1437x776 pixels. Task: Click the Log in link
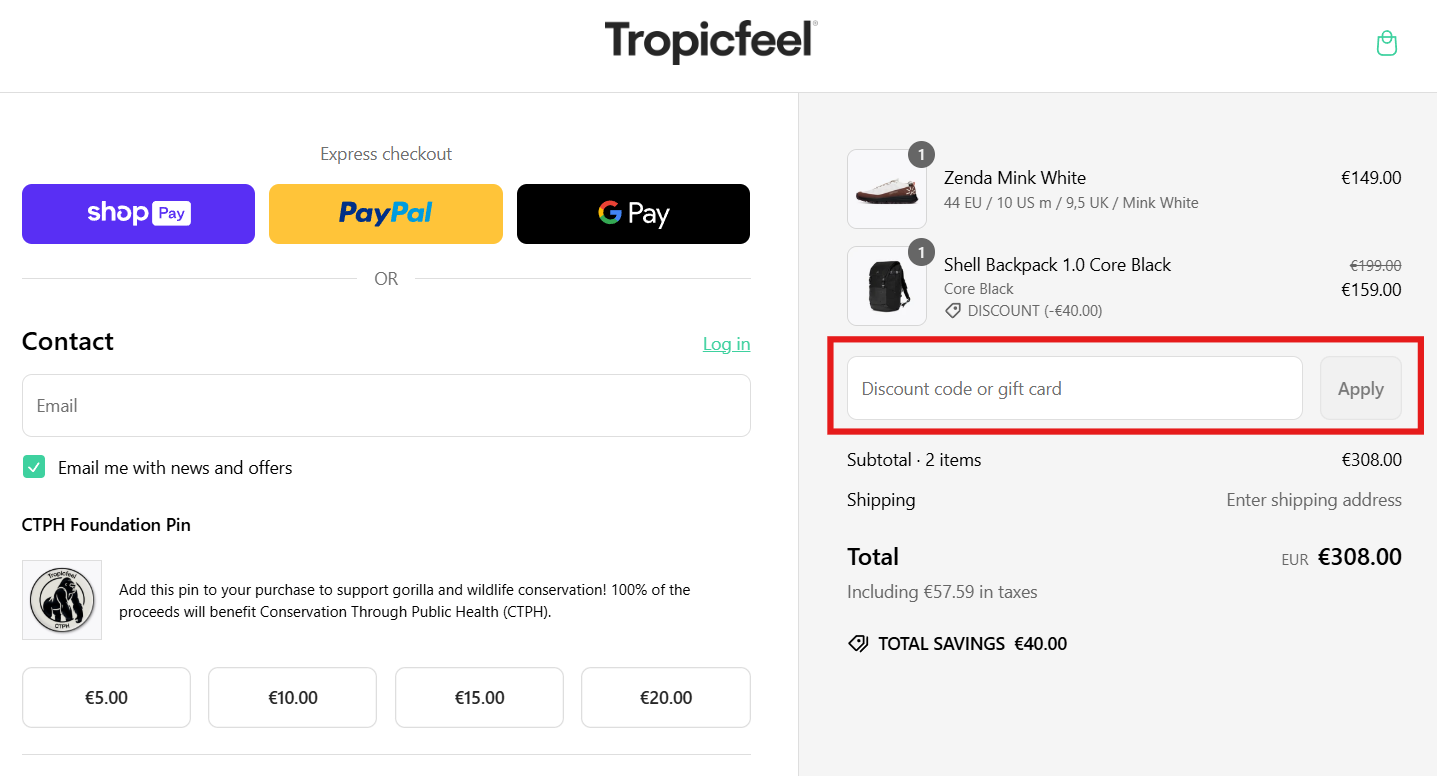pos(726,344)
